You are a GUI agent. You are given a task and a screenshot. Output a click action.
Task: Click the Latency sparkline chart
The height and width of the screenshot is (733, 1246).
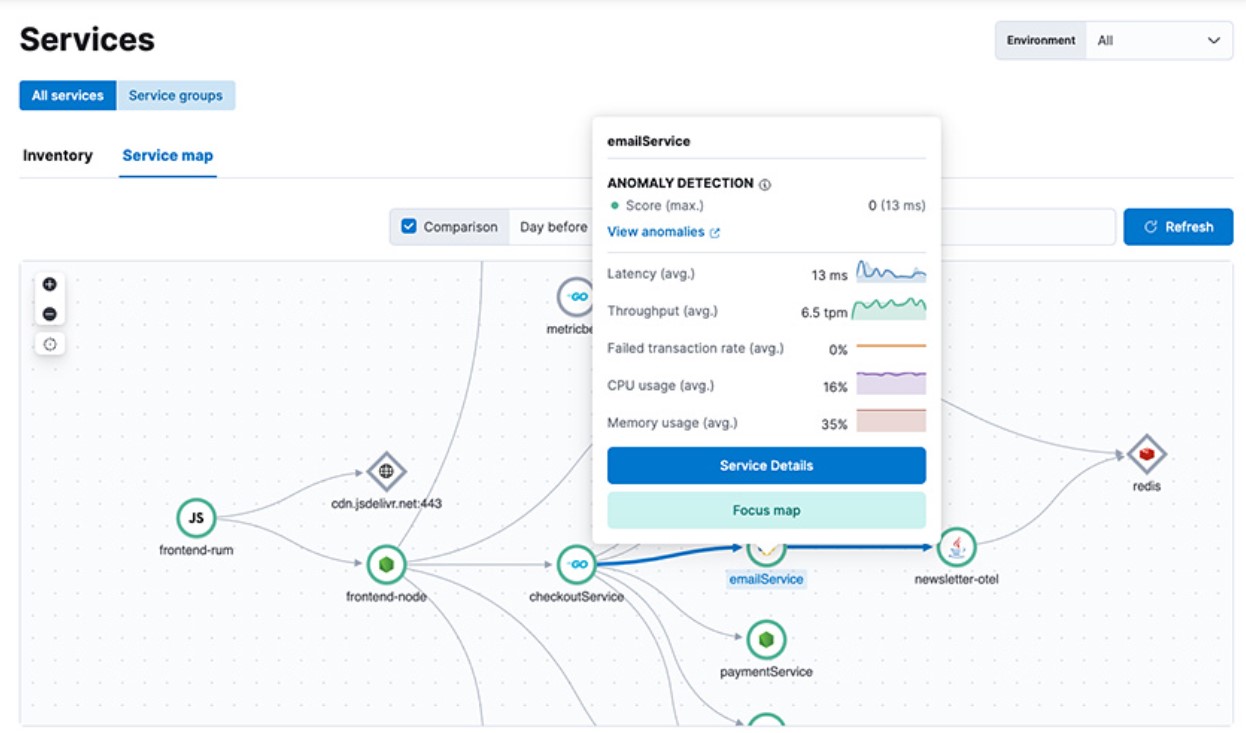tap(891, 272)
